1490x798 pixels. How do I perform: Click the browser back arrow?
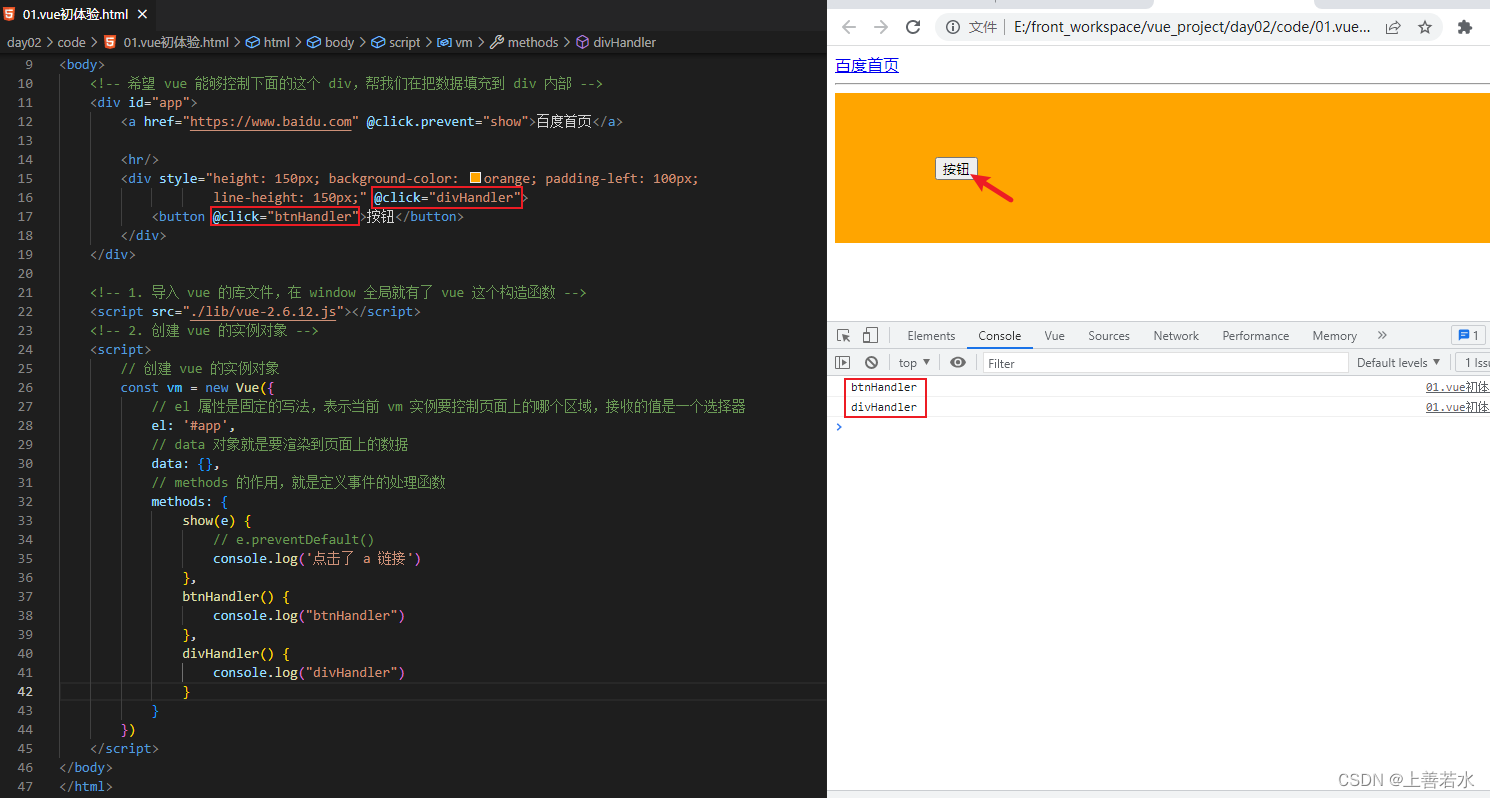(x=849, y=27)
